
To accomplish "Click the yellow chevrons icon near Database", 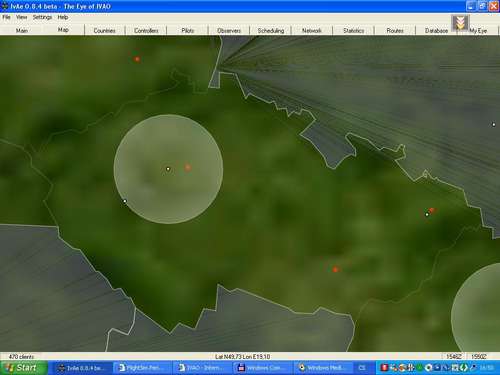I will (x=460, y=23).
